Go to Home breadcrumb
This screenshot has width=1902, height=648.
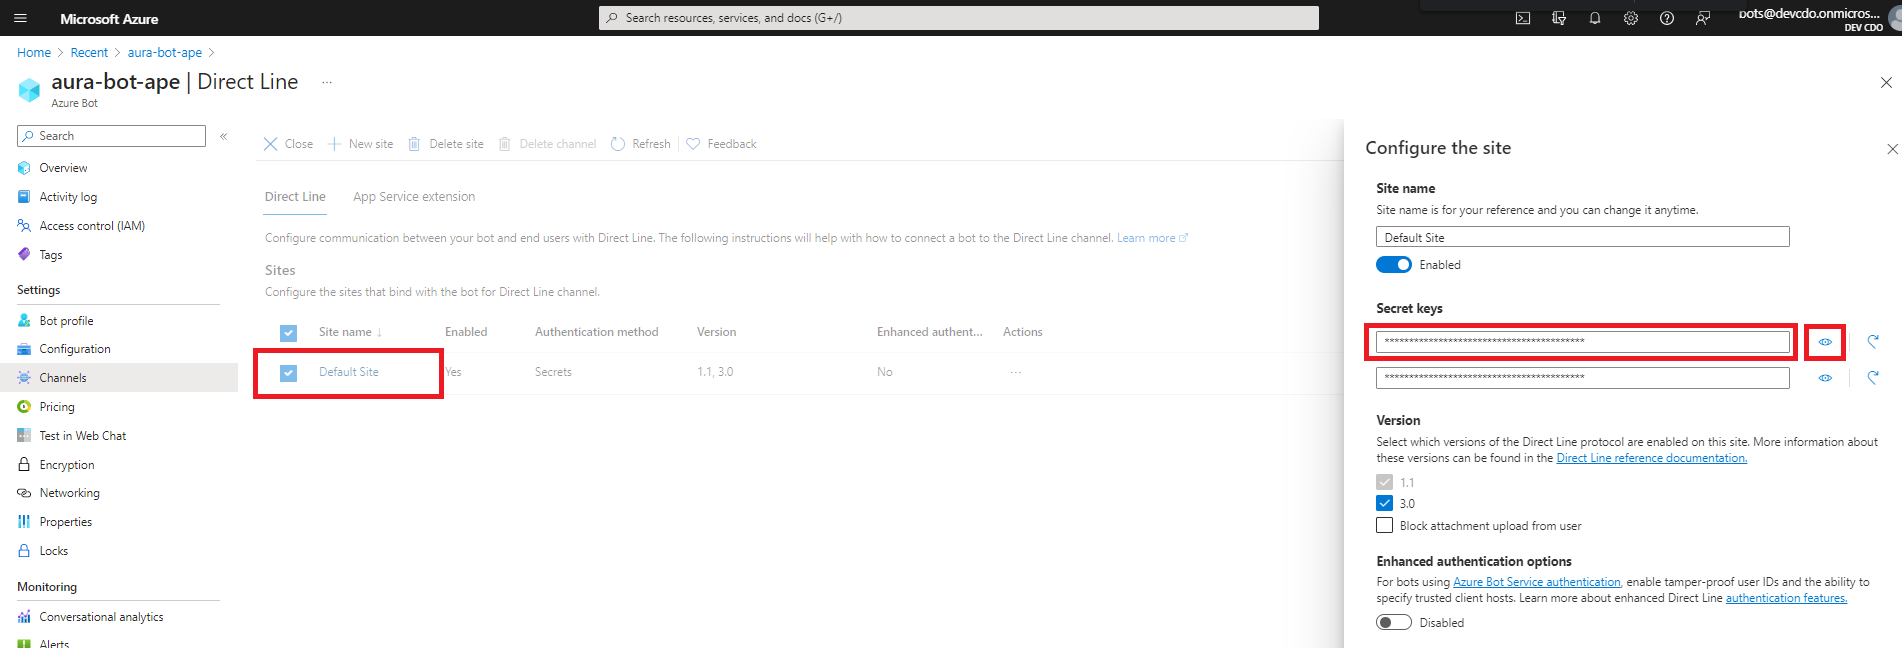34,53
